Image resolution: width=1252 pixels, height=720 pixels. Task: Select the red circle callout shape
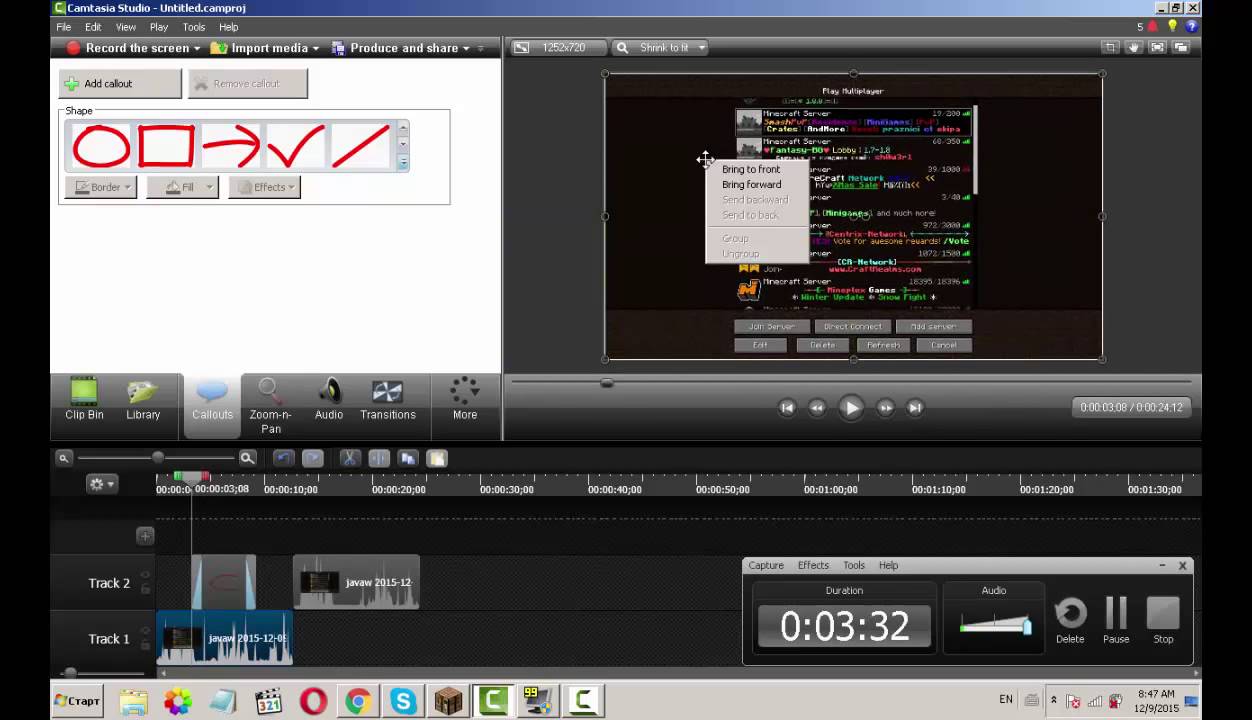pyautogui.click(x=101, y=146)
